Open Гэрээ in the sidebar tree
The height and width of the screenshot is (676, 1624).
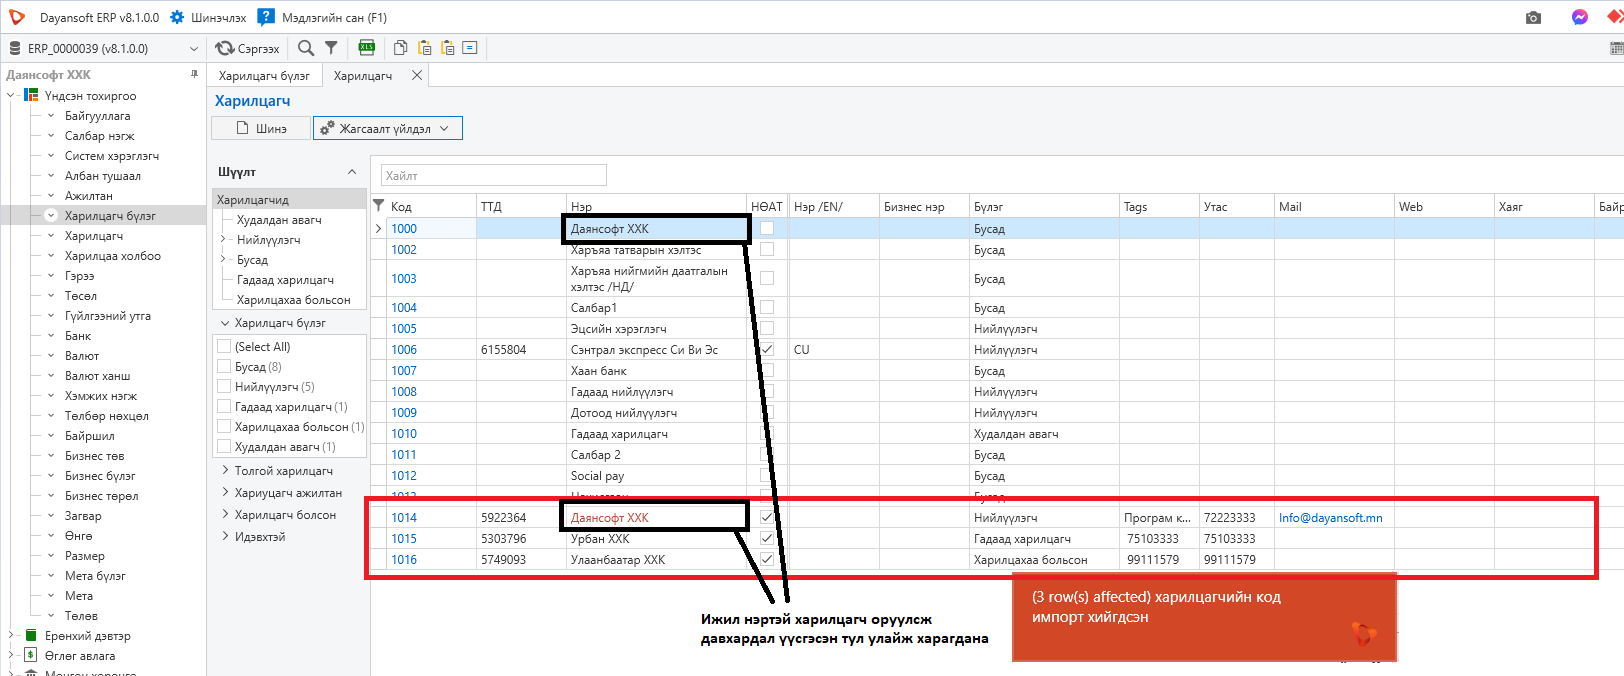tap(80, 276)
